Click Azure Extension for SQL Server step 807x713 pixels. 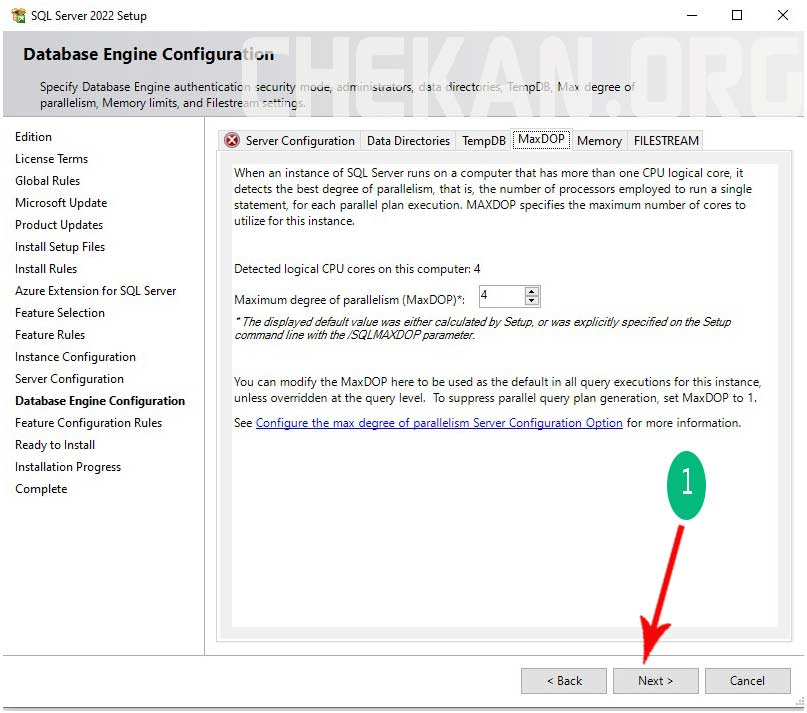coord(96,291)
